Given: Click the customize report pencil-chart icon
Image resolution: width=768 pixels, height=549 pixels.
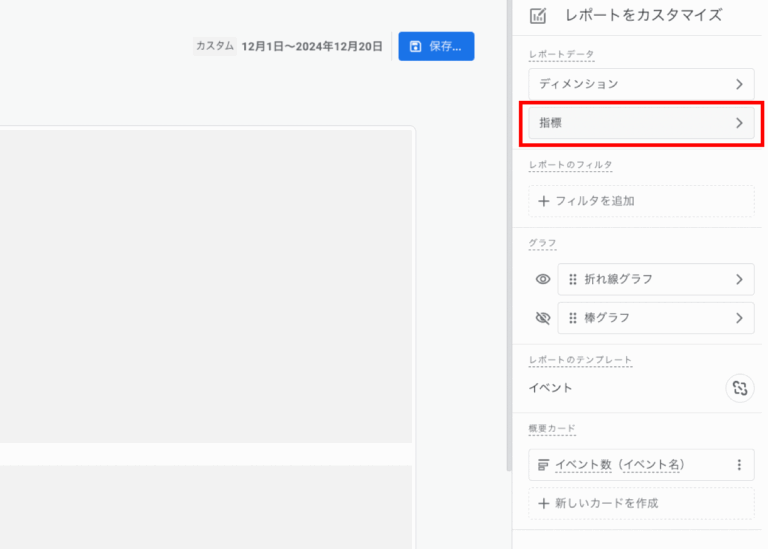Looking at the screenshot, I should (538, 16).
